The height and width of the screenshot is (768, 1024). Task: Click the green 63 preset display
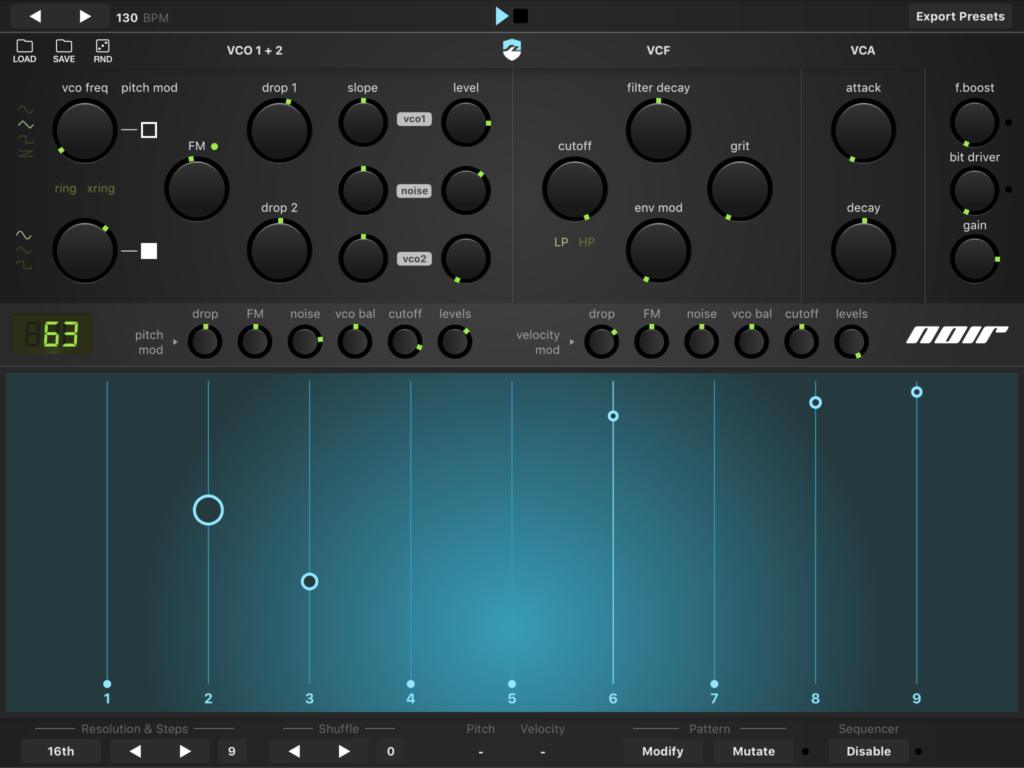point(52,334)
